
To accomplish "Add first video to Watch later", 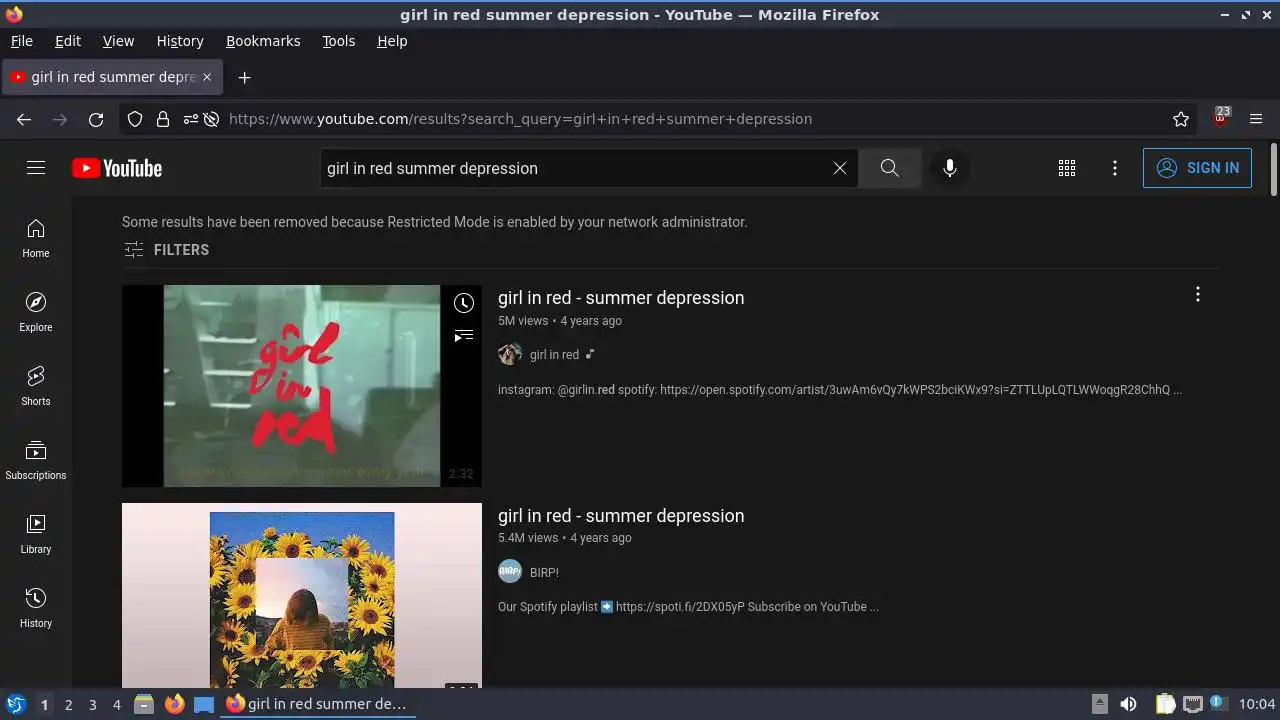I will (x=464, y=303).
